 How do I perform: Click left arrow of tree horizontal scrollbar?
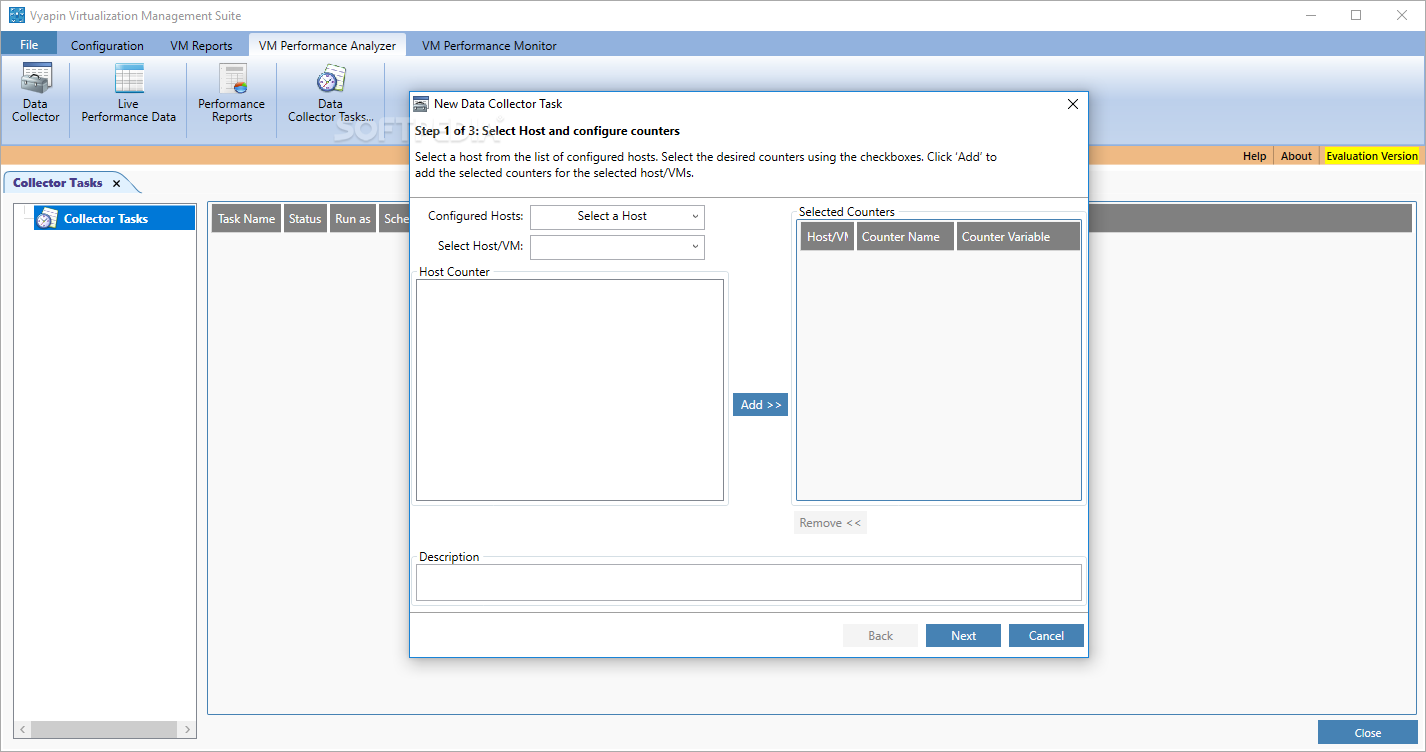pyautogui.click(x=23, y=730)
